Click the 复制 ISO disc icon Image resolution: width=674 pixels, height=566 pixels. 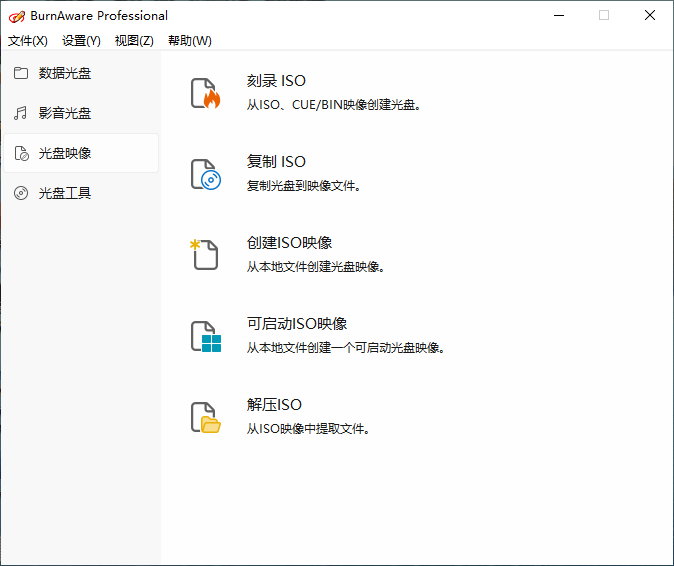205,174
